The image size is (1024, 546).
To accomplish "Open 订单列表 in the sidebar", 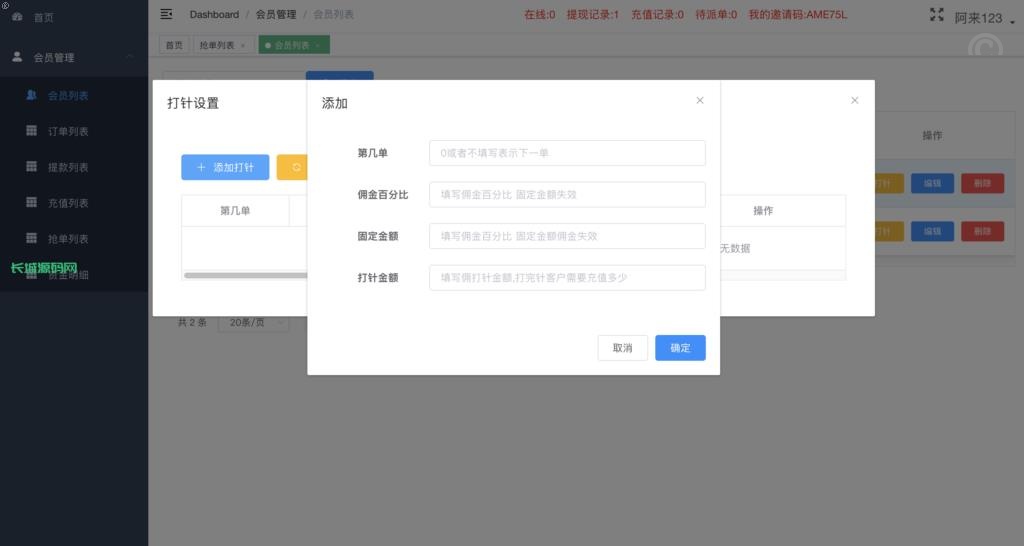I will (68, 132).
